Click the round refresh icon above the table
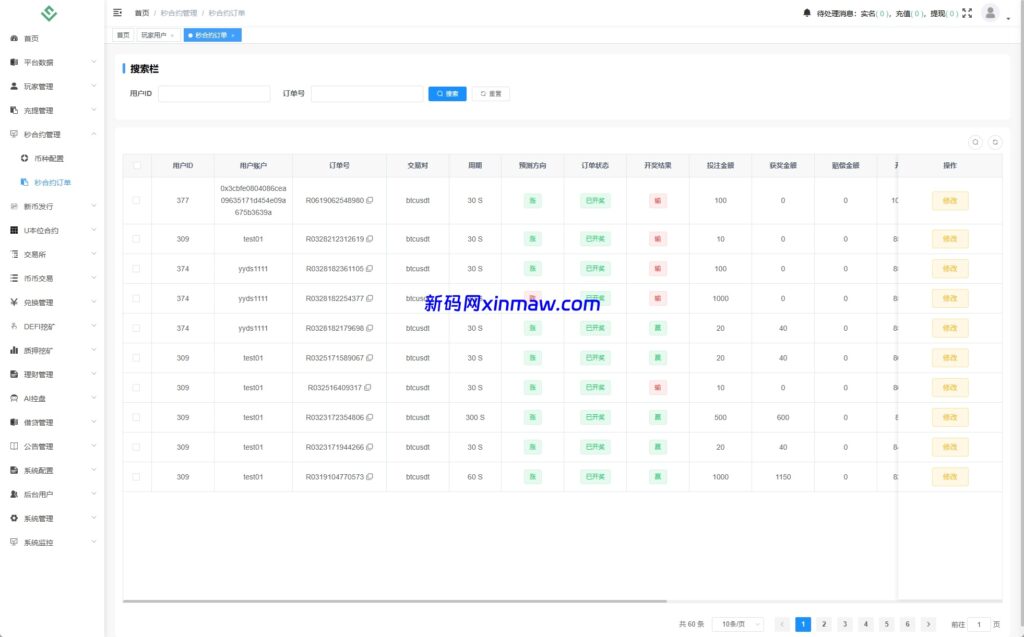 [x=995, y=143]
